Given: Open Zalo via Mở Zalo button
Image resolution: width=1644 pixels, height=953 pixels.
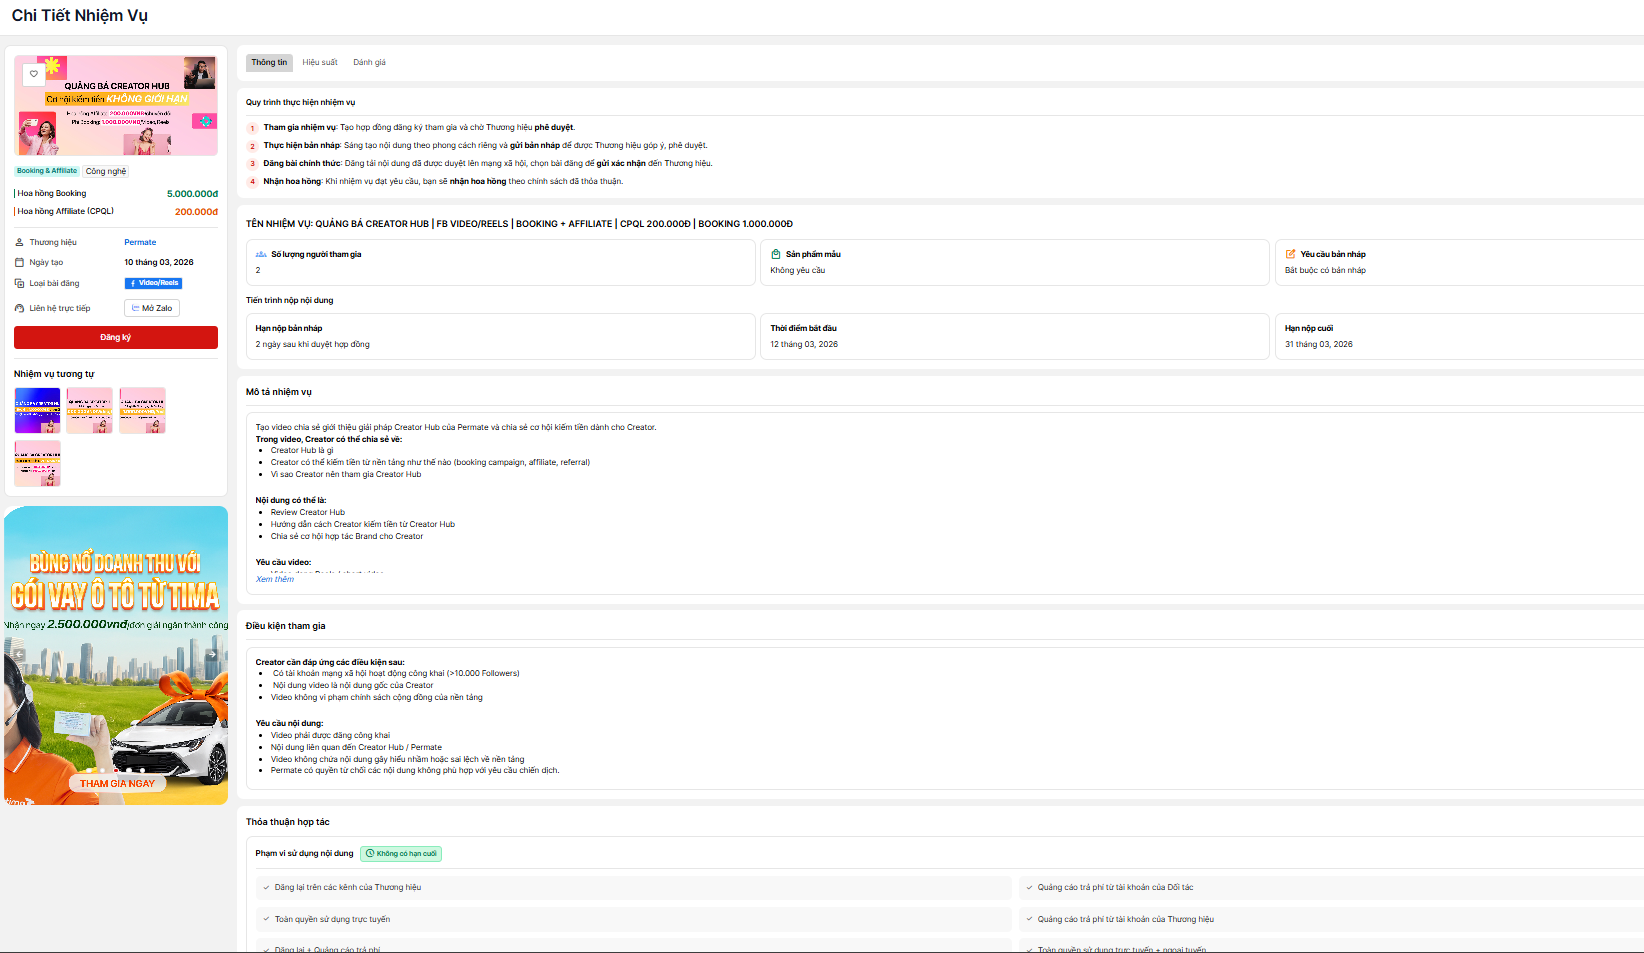Looking at the screenshot, I should point(152,308).
